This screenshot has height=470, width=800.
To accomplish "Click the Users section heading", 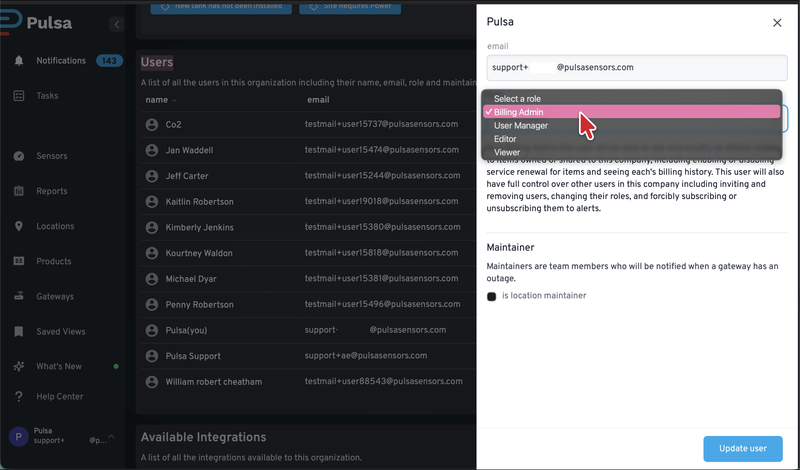I will tap(157, 62).
